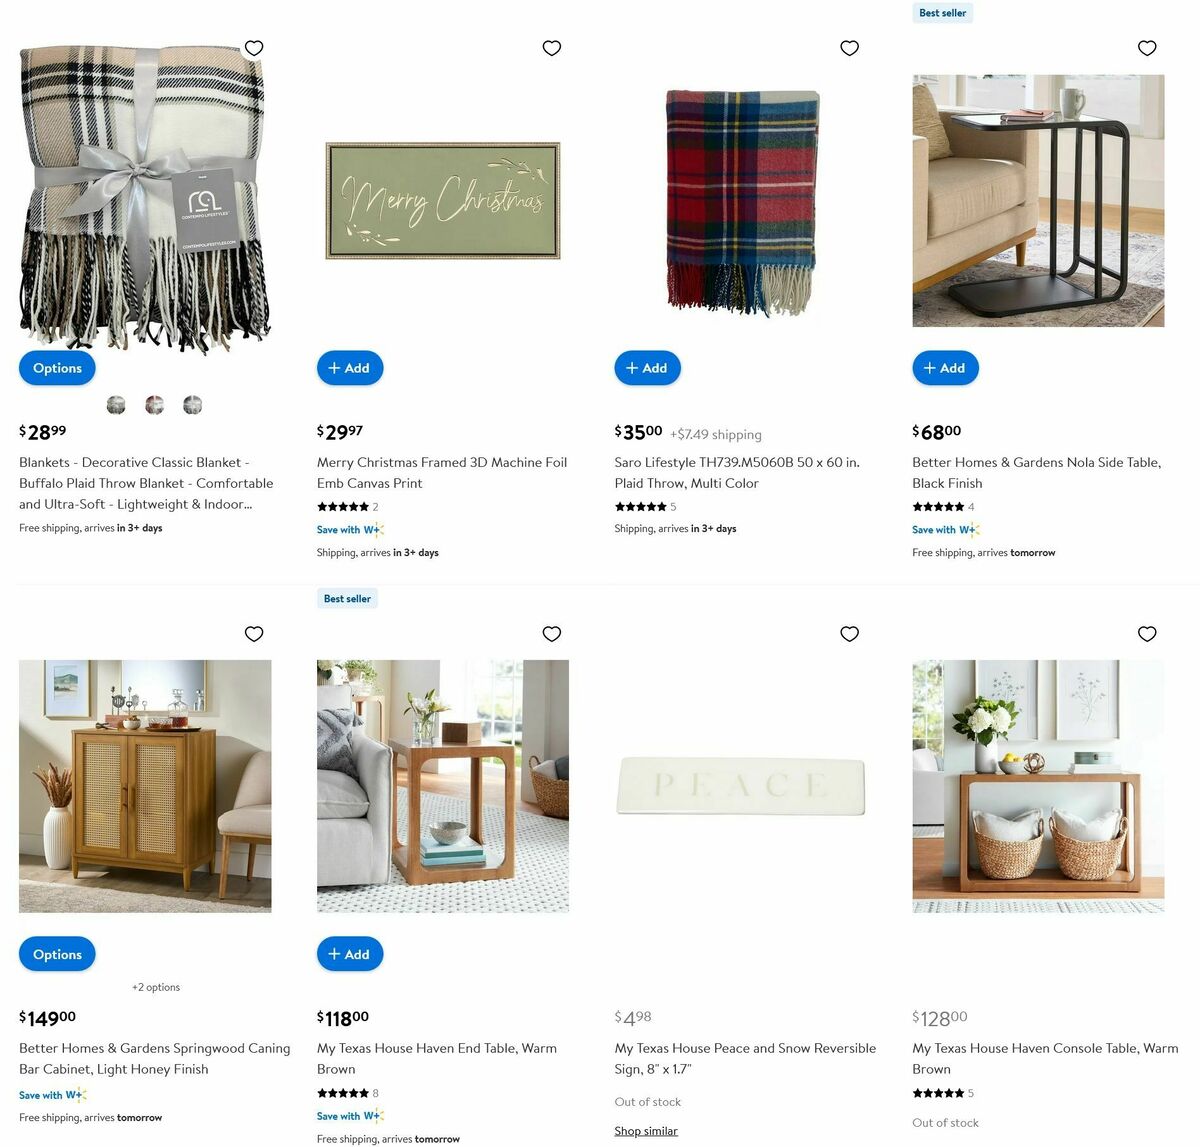The image size is (1200, 1147).
Task: Heart the Nola Side Table item
Action: (x=1147, y=48)
